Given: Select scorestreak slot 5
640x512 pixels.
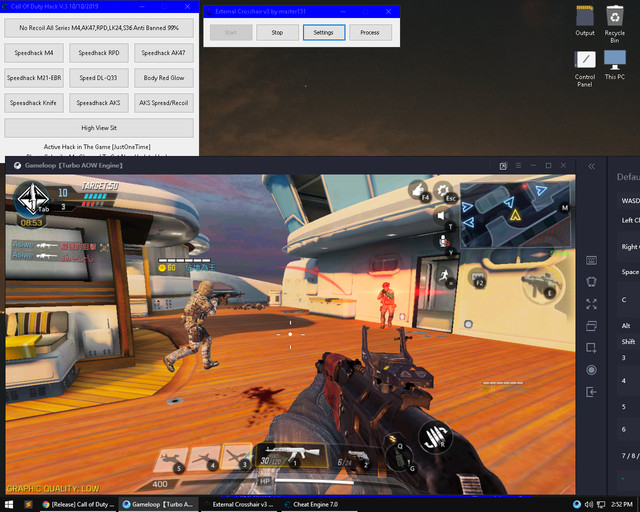Looking at the screenshot, I should 171,460.
